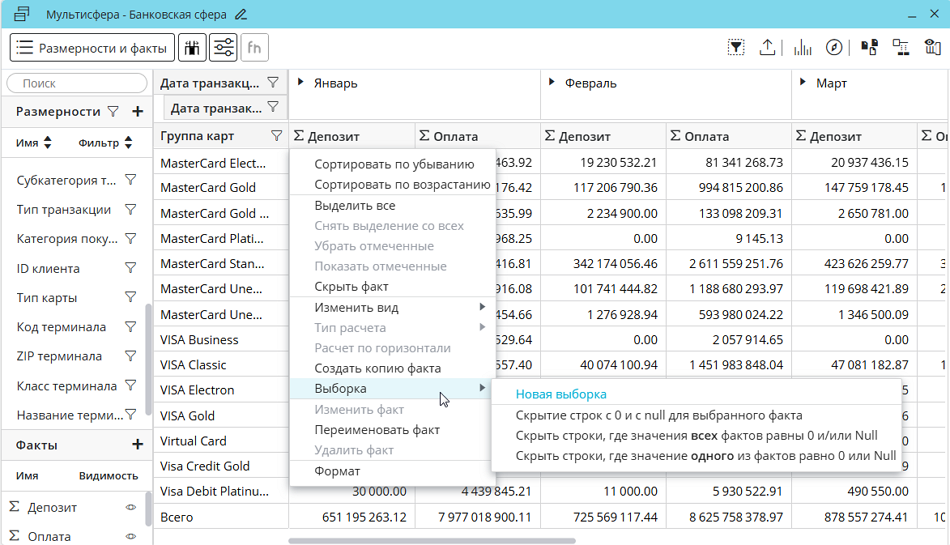Toggle the Размерности и факты panel button

pyautogui.click(x=92, y=47)
